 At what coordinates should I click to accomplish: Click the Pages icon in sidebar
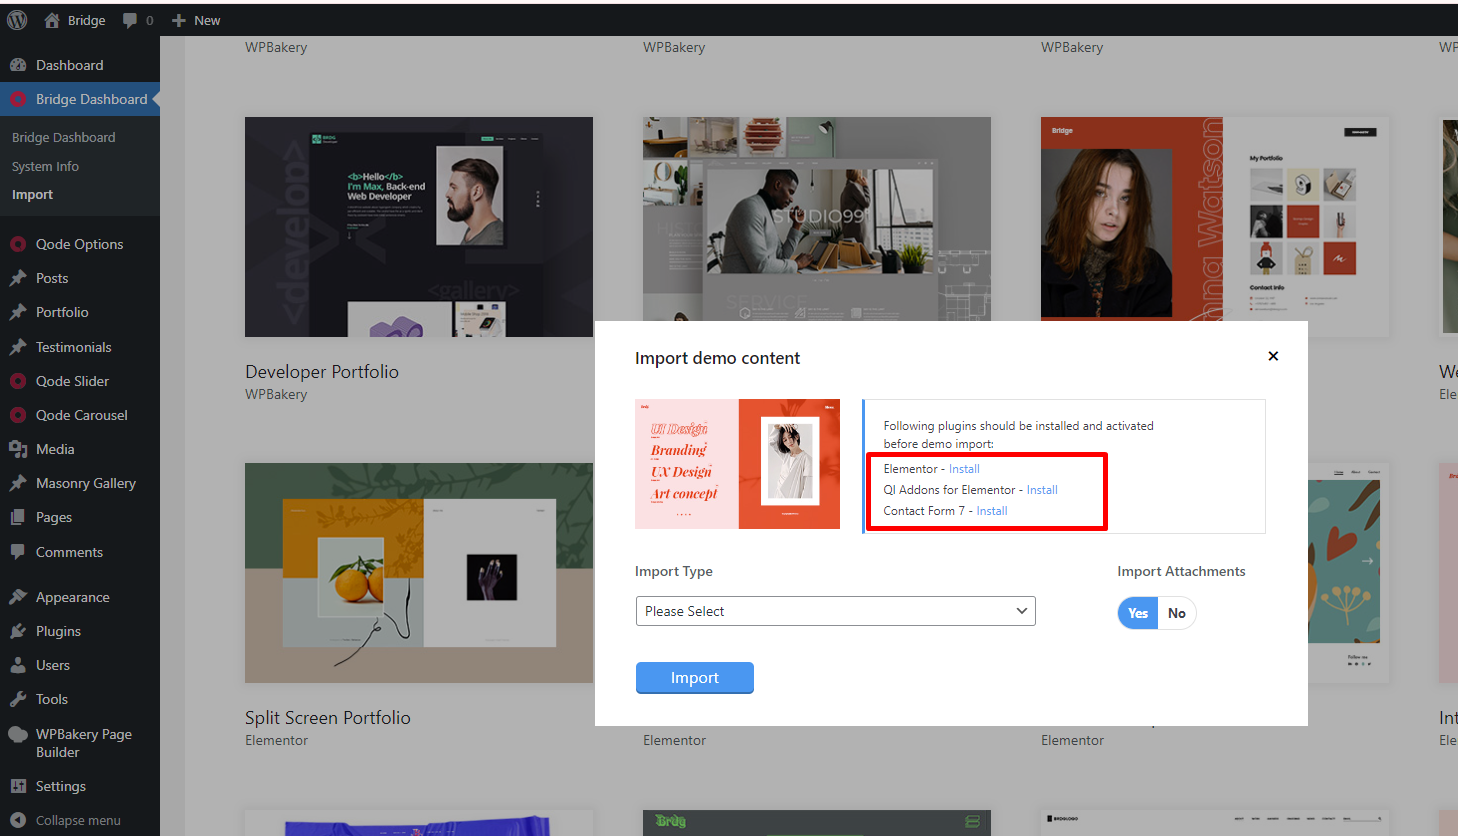18,517
